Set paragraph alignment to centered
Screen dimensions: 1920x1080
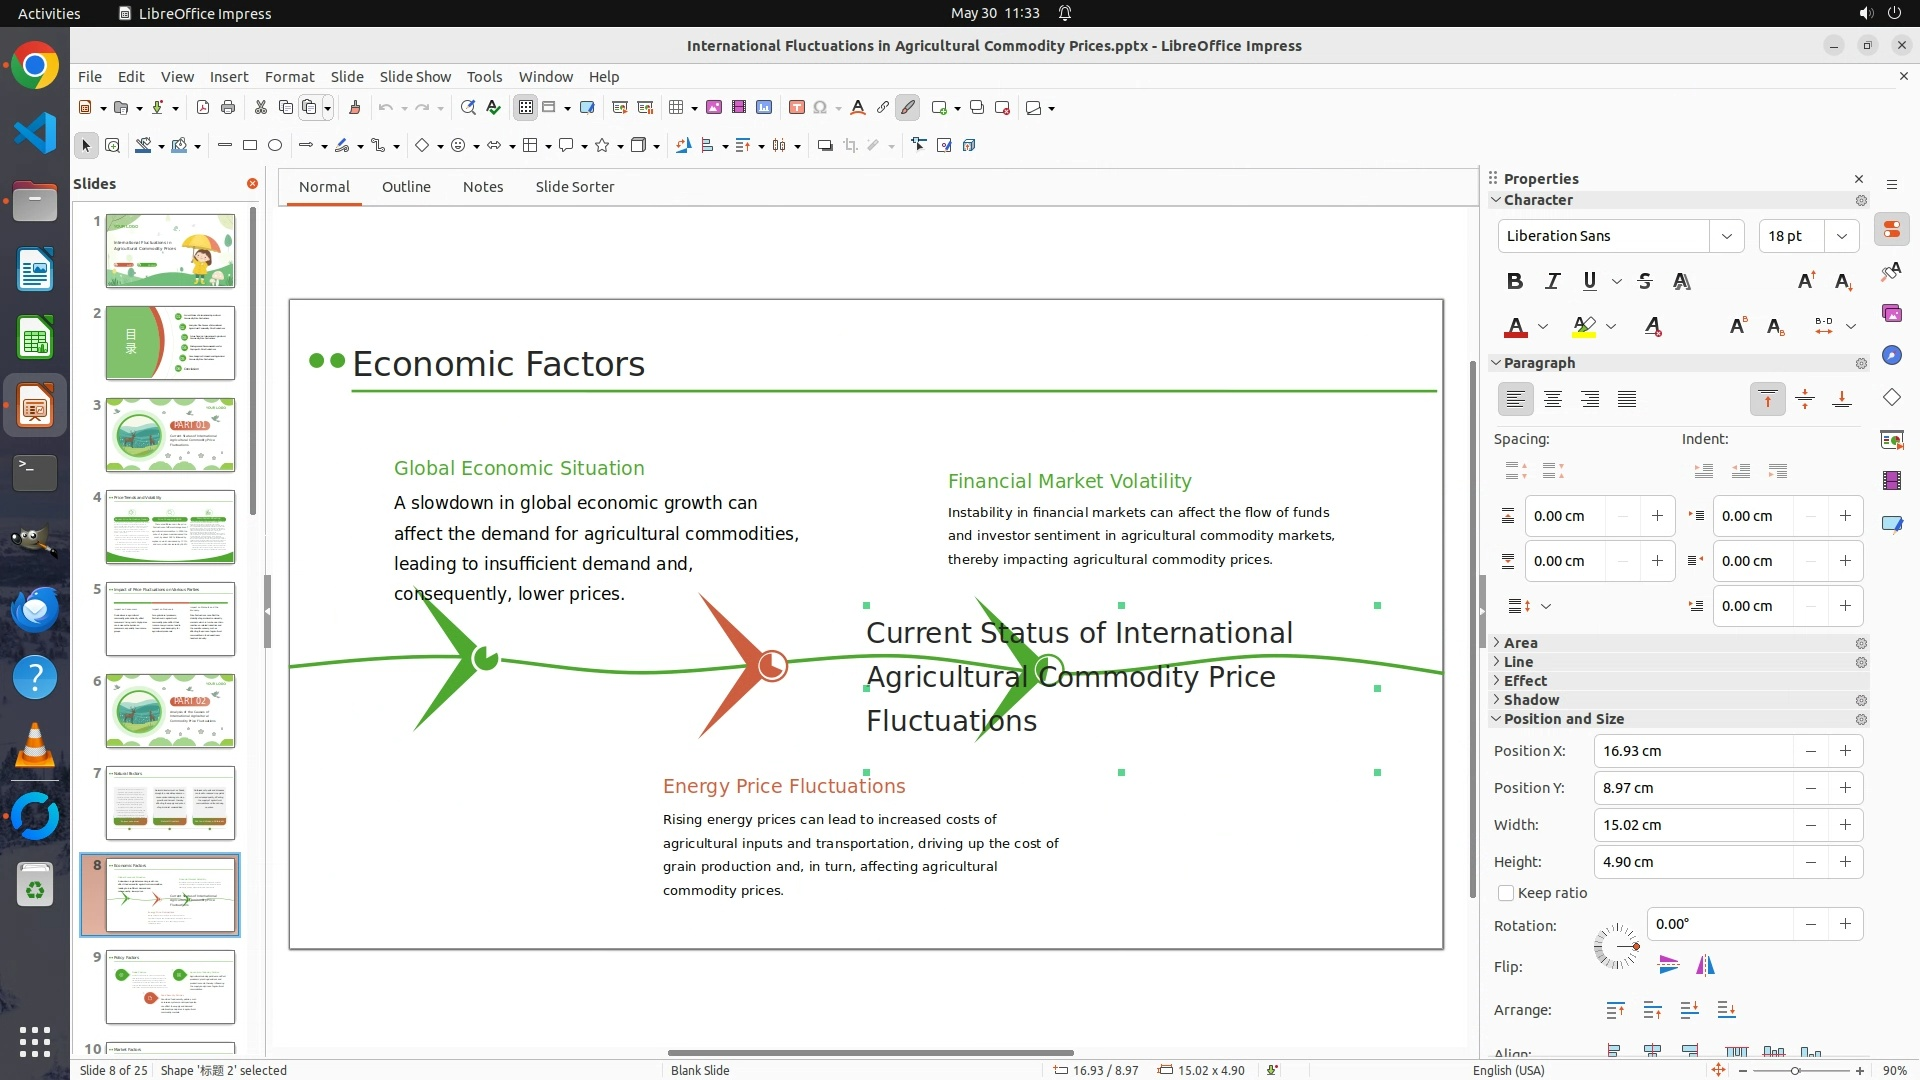click(1553, 400)
